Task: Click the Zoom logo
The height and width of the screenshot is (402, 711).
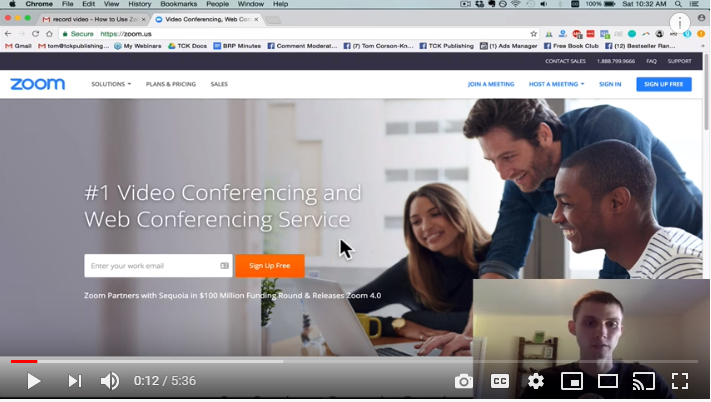Action: [x=38, y=84]
